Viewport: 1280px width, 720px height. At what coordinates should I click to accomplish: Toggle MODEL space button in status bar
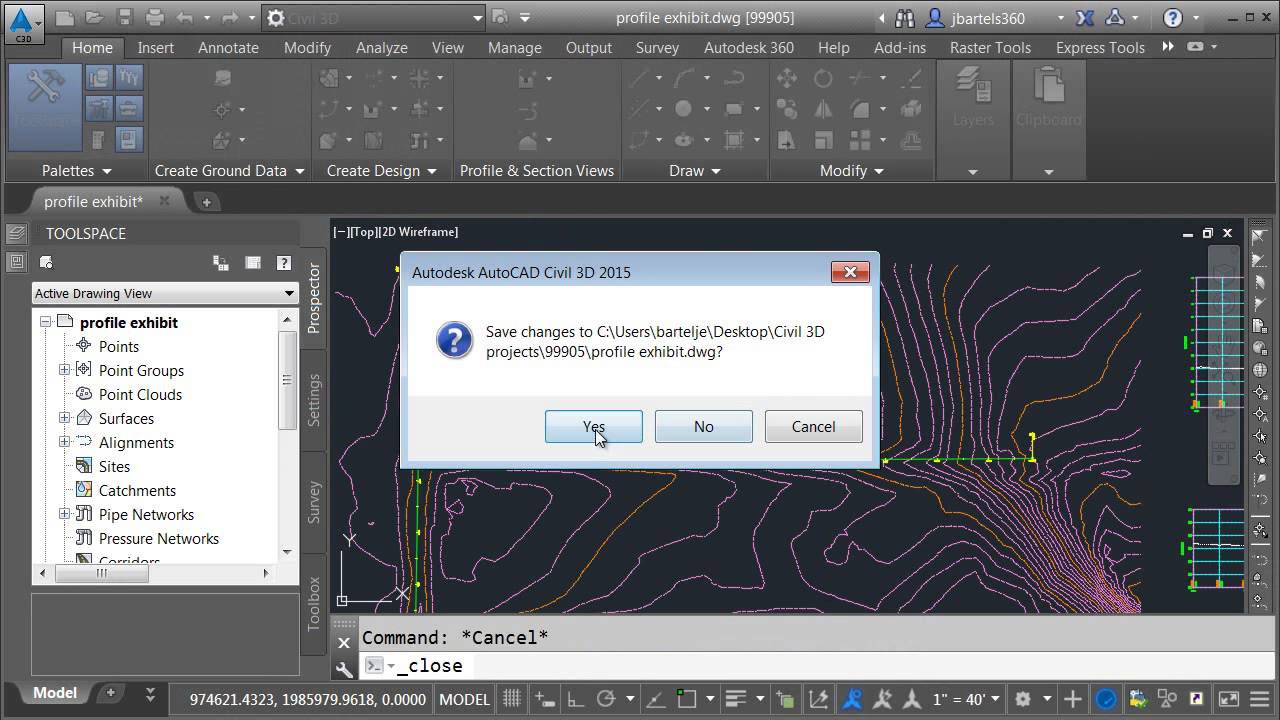(x=464, y=699)
